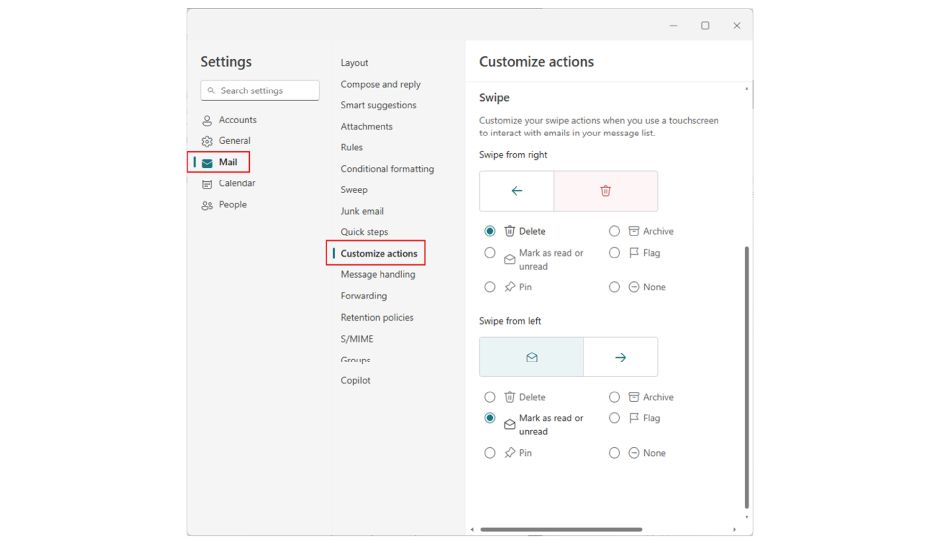Open Junk email settings
Viewport: 940px width, 545px height.
[x=362, y=211]
